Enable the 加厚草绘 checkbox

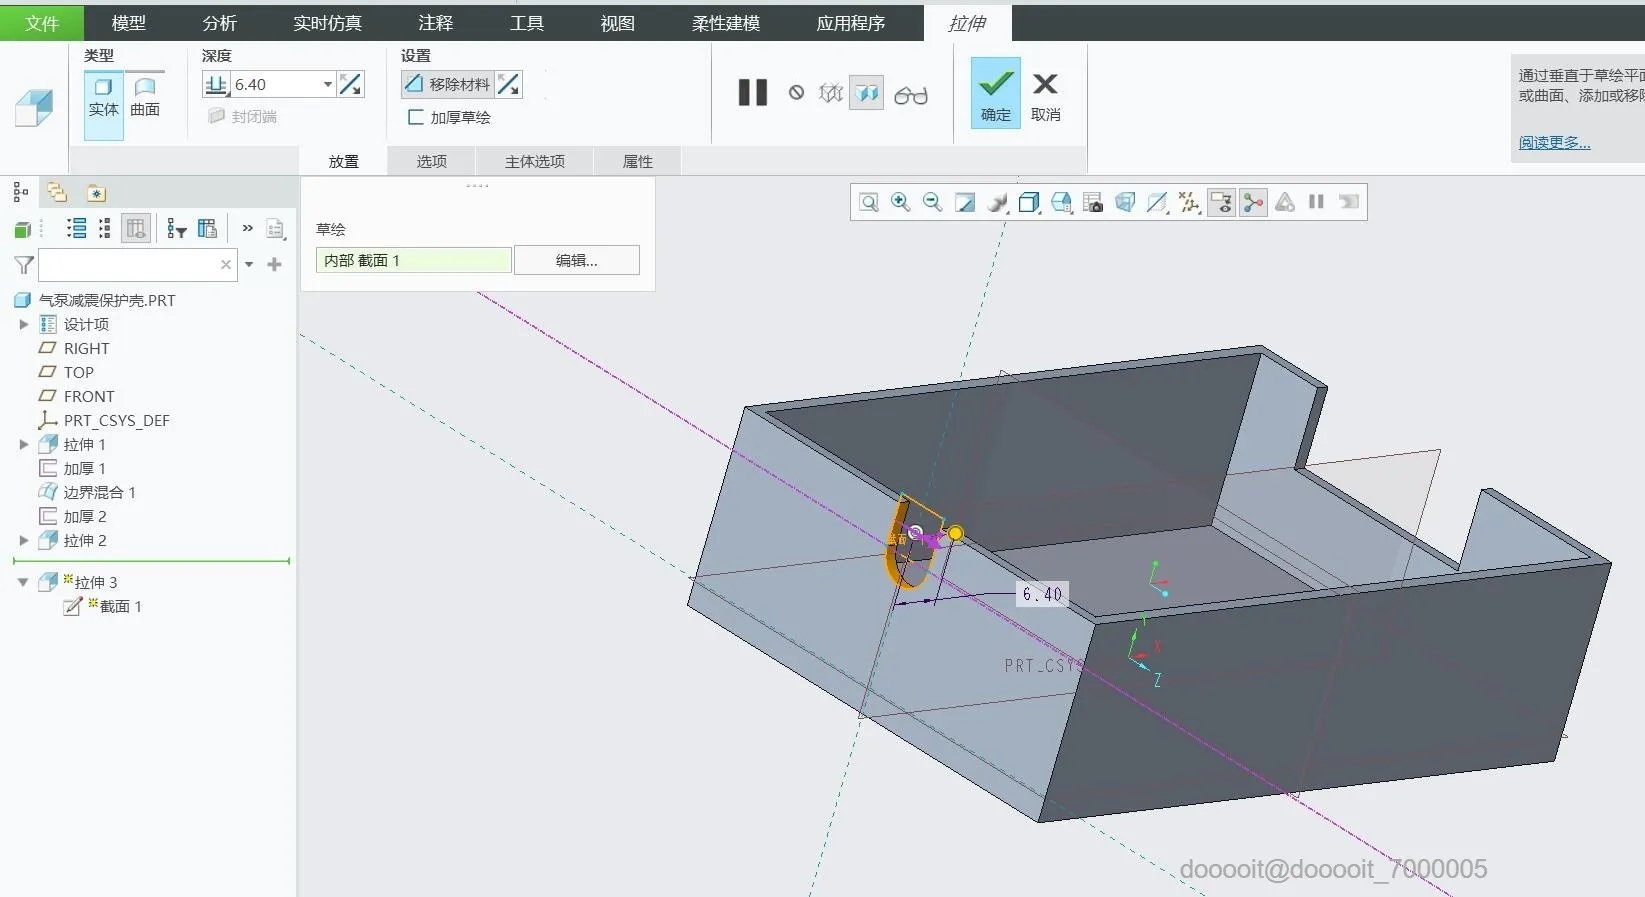[416, 117]
